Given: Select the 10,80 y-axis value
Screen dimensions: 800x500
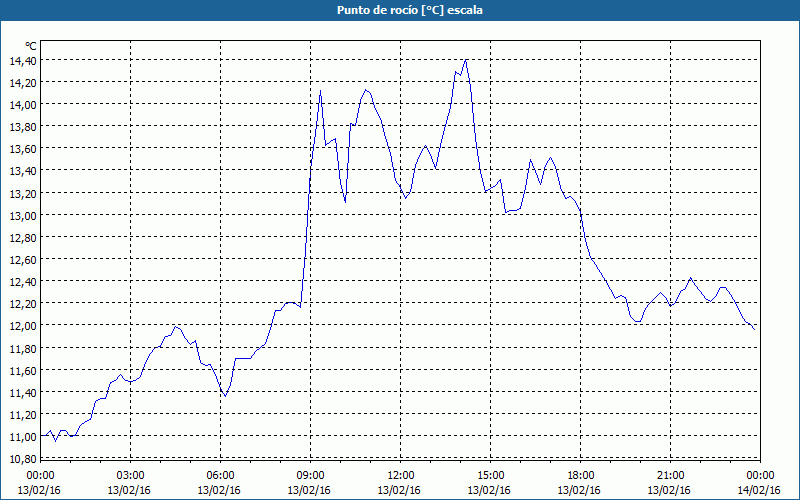Looking at the screenshot, I should tap(23, 459).
